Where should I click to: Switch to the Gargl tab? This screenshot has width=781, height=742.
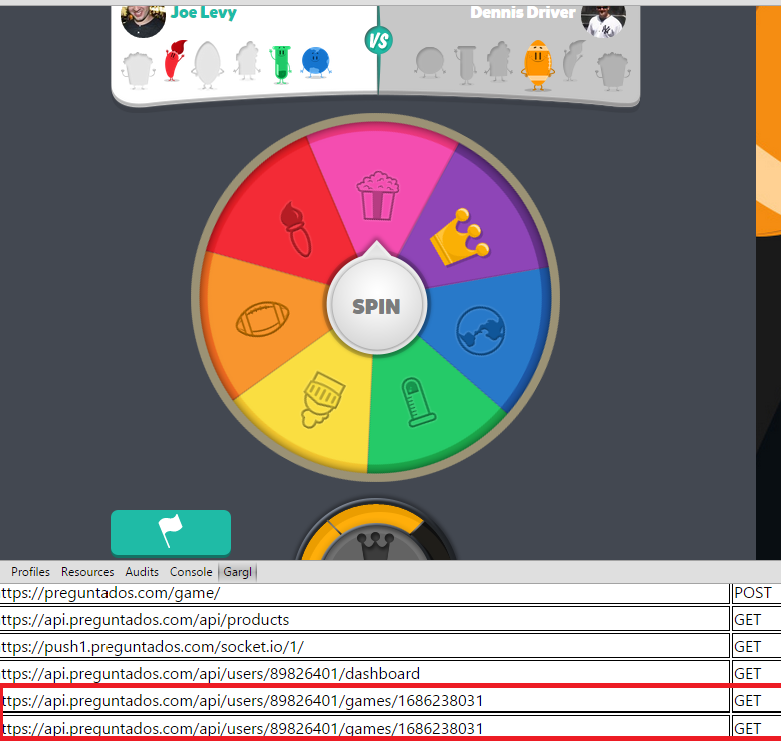coord(238,572)
